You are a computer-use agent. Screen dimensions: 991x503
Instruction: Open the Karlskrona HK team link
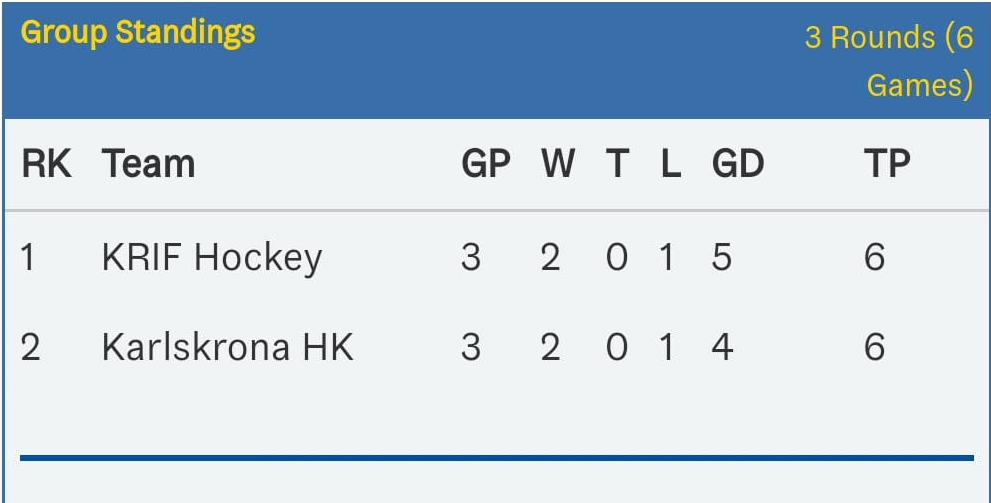coord(227,347)
